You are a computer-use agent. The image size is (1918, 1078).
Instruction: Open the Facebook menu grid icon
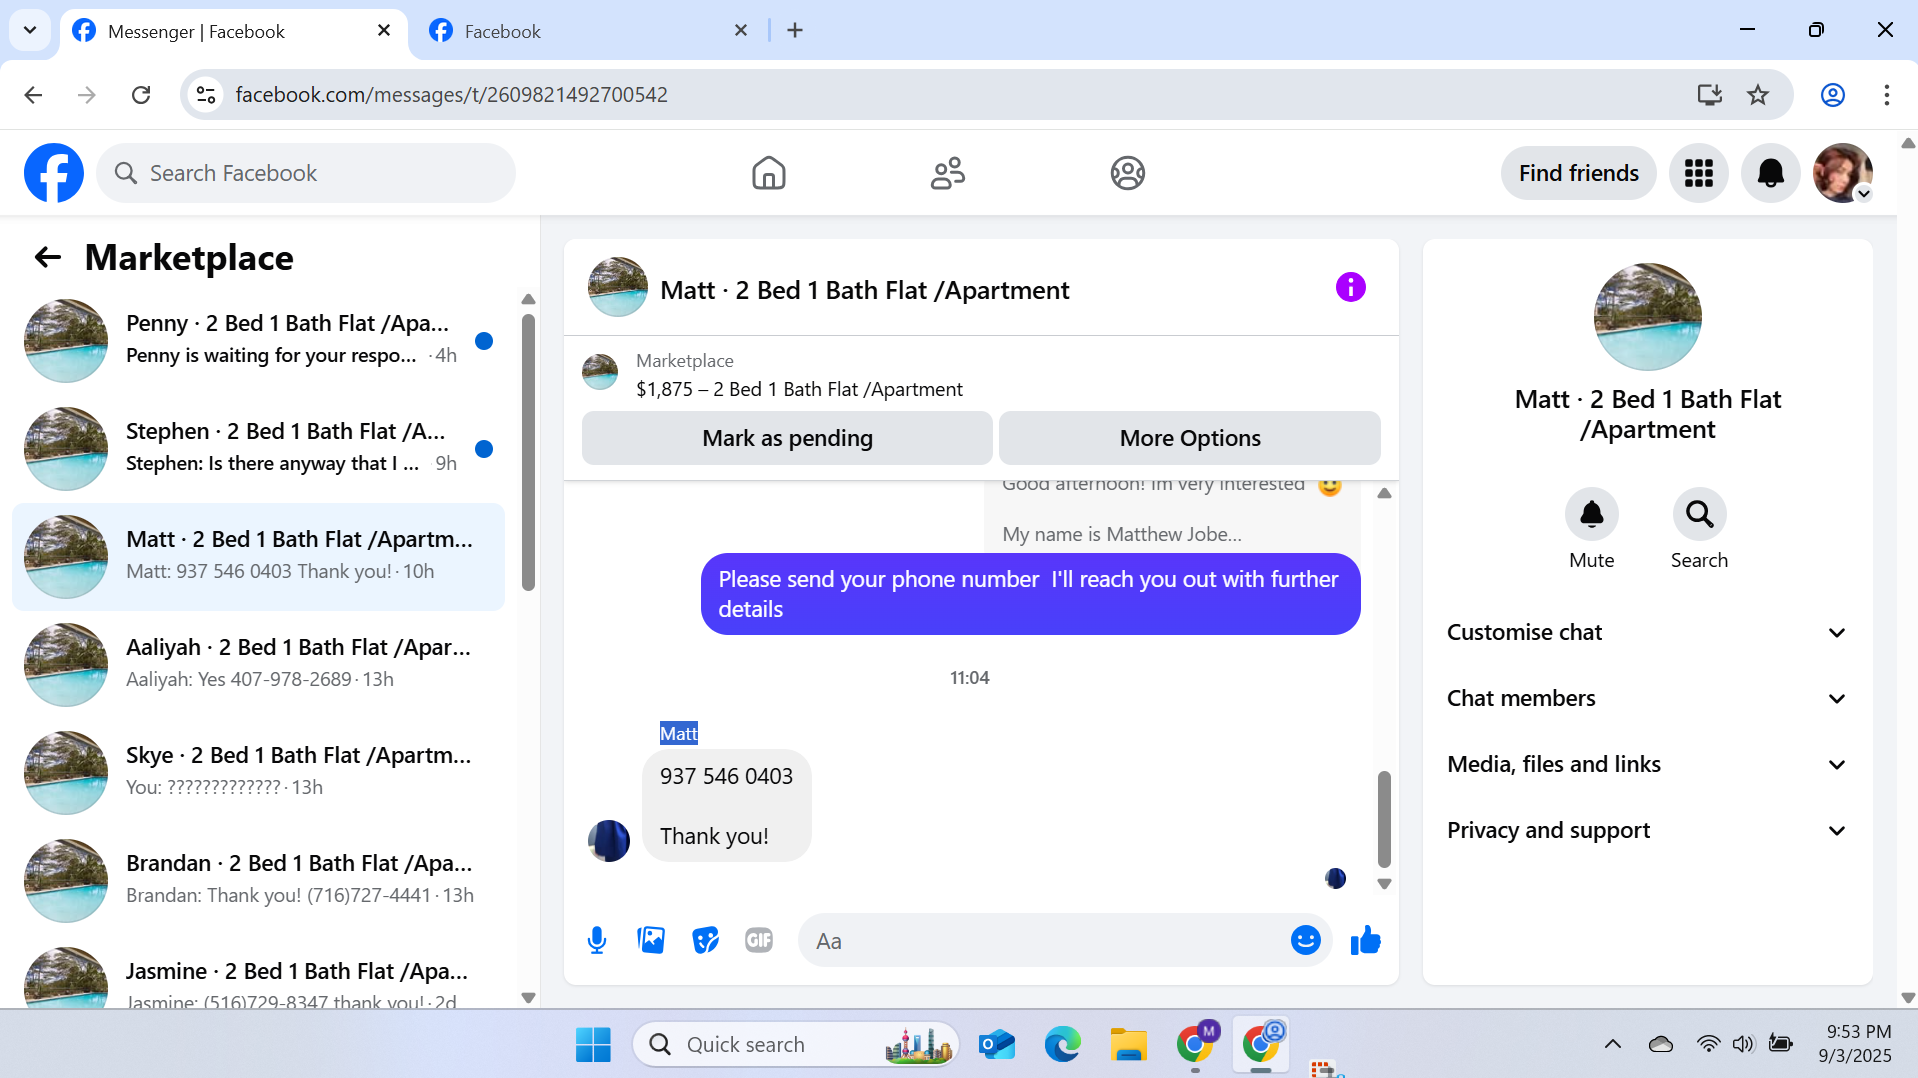click(1698, 173)
